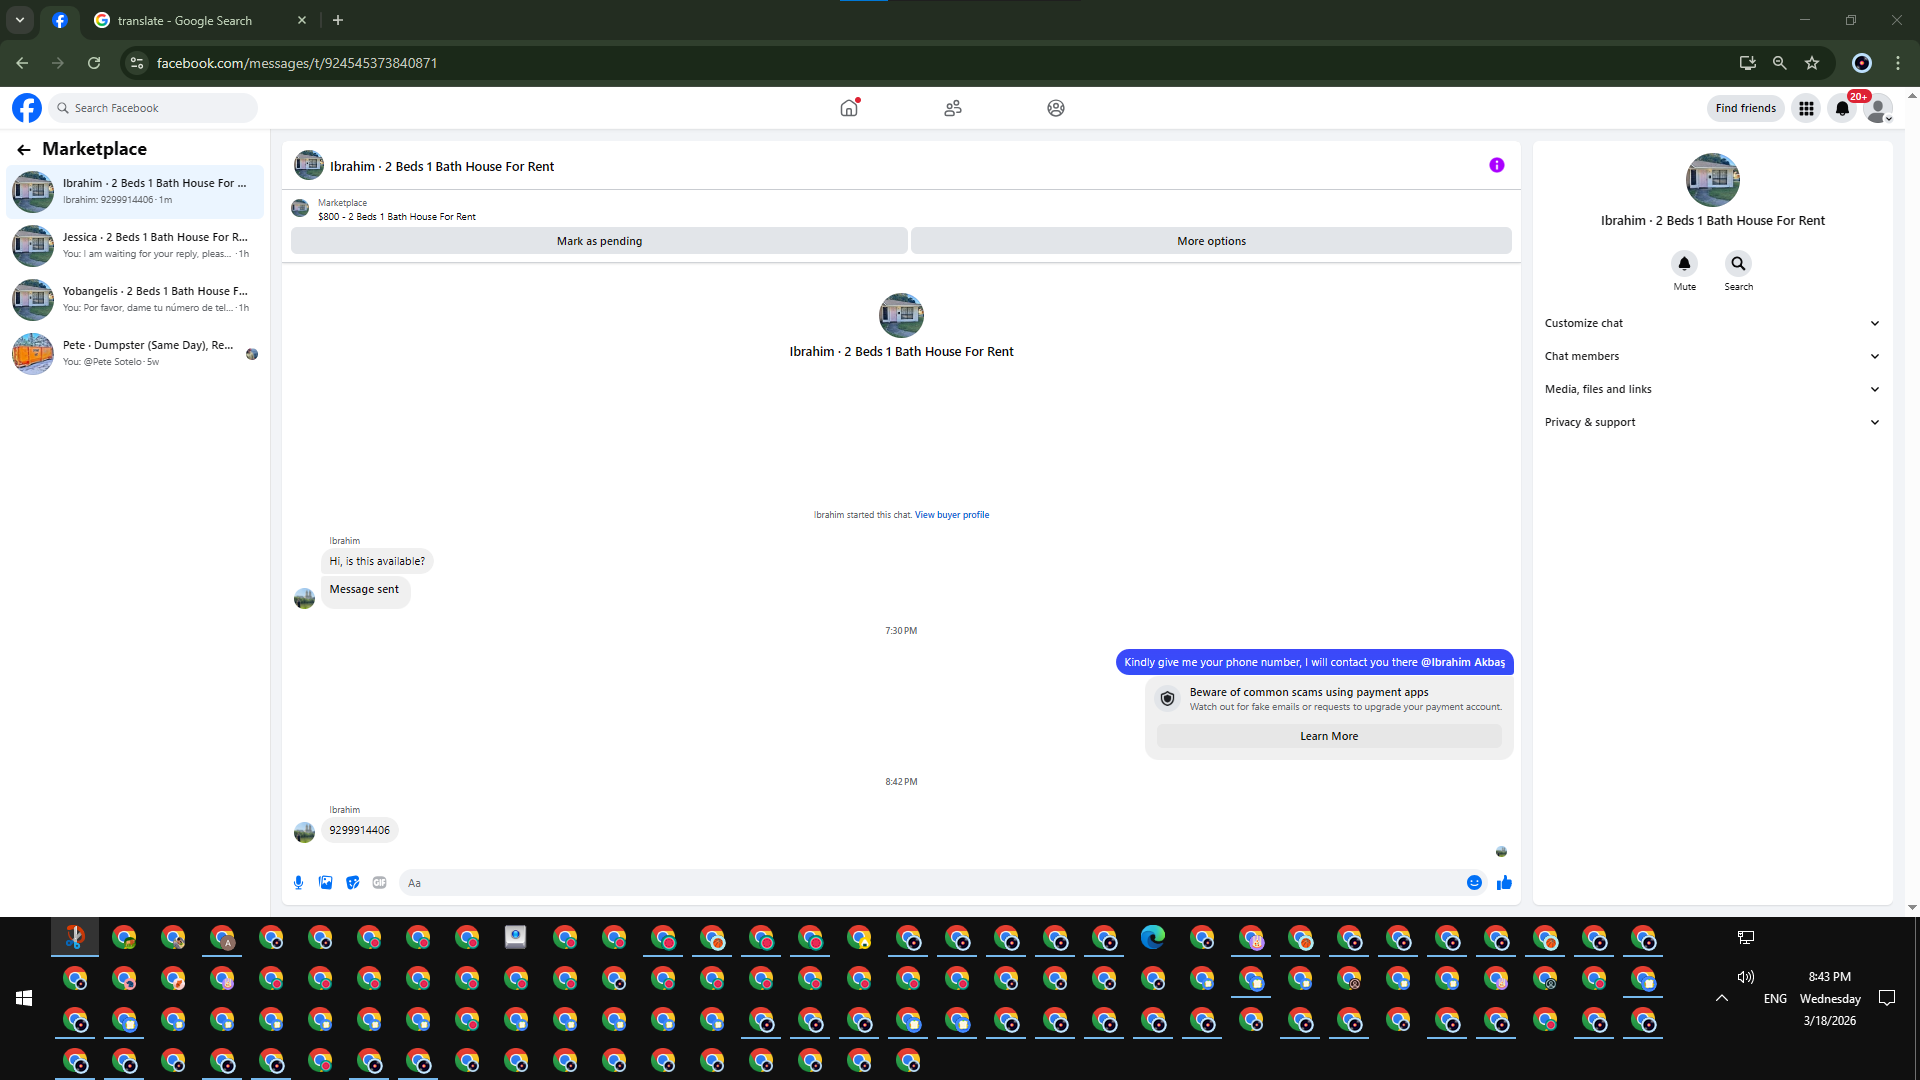
Task: Mute this conversation with bell button
Action: (1684, 264)
